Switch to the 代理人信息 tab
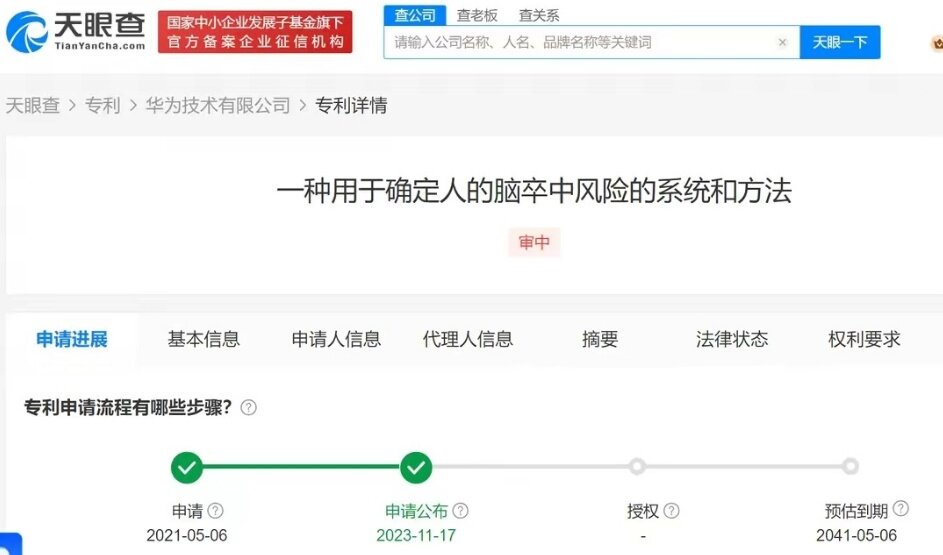943x555 pixels. click(x=468, y=339)
